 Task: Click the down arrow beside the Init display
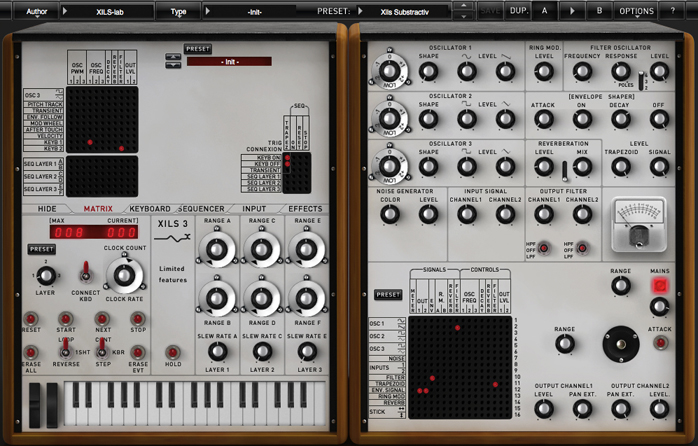(173, 65)
